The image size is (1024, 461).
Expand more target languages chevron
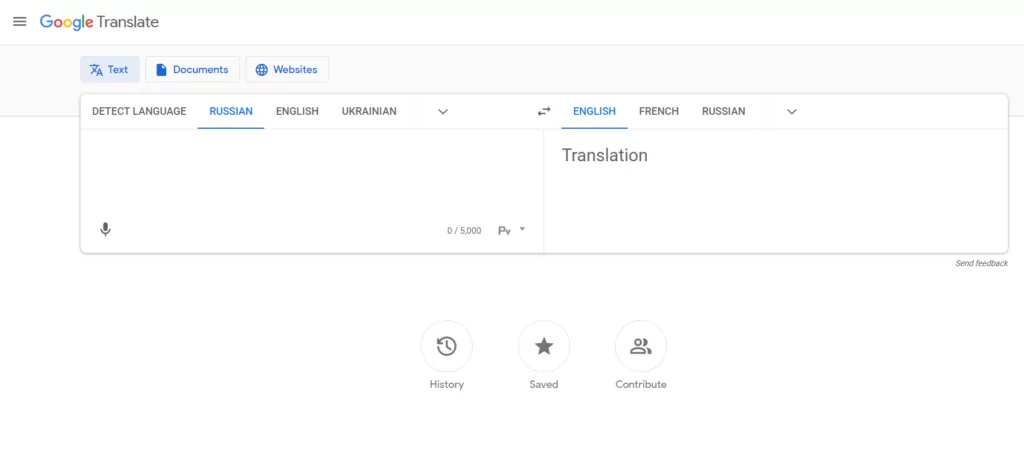coord(792,112)
